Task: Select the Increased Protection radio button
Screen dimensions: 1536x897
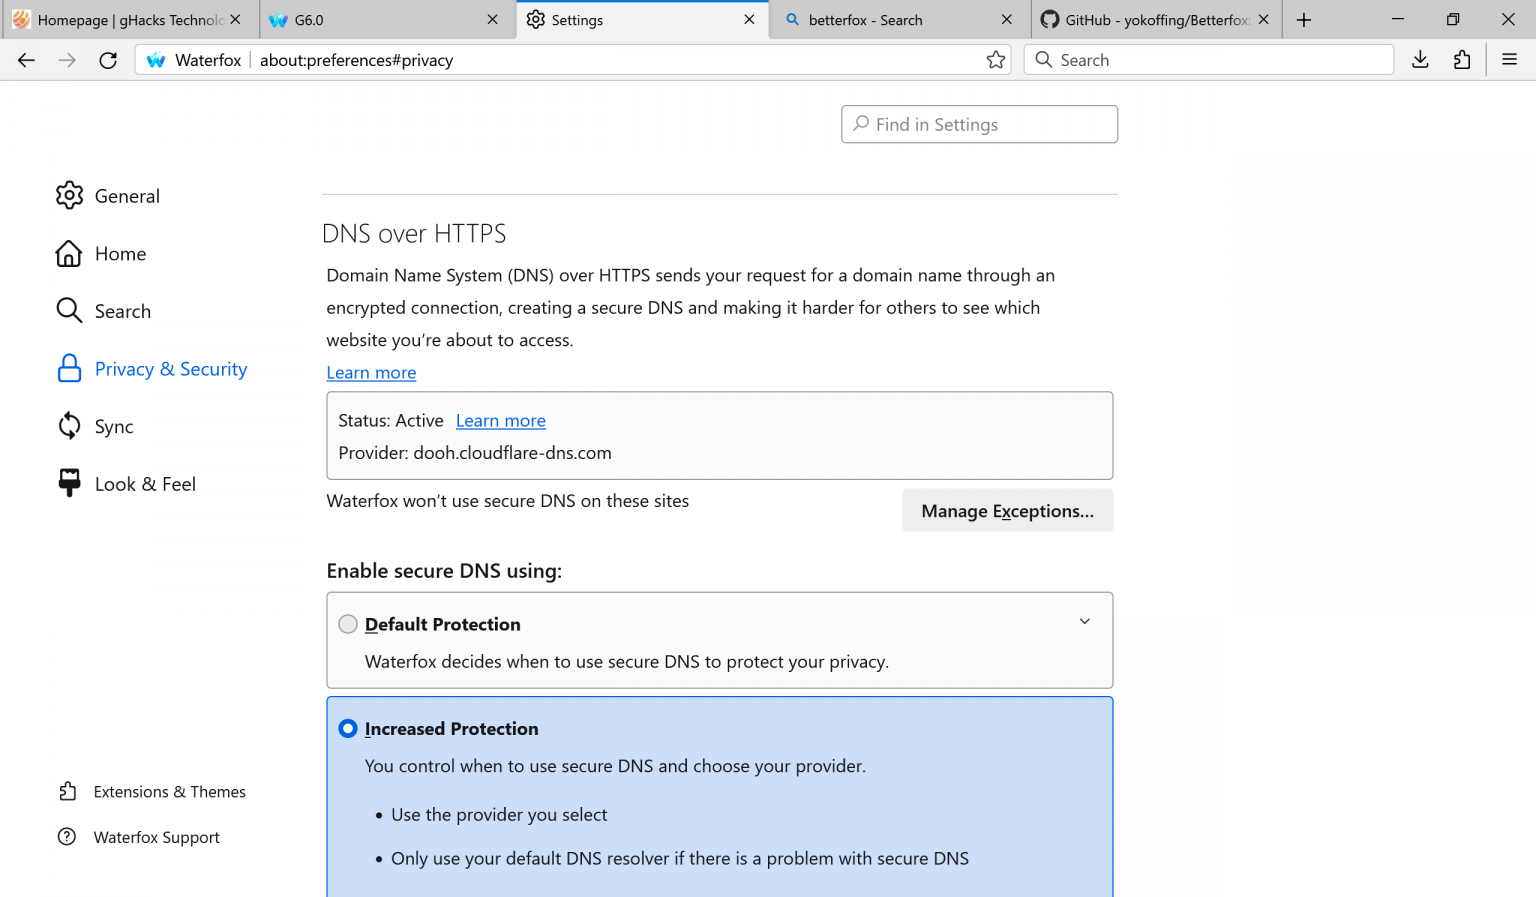Action: pyautogui.click(x=347, y=728)
